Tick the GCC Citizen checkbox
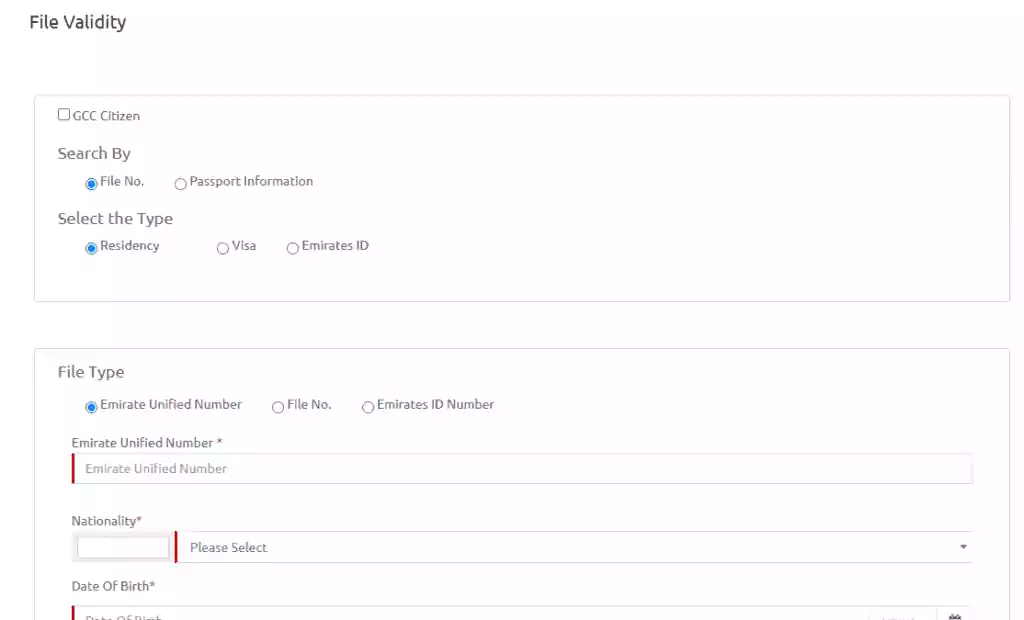The width and height of the screenshot is (1024, 620). pyautogui.click(x=63, y=114)
